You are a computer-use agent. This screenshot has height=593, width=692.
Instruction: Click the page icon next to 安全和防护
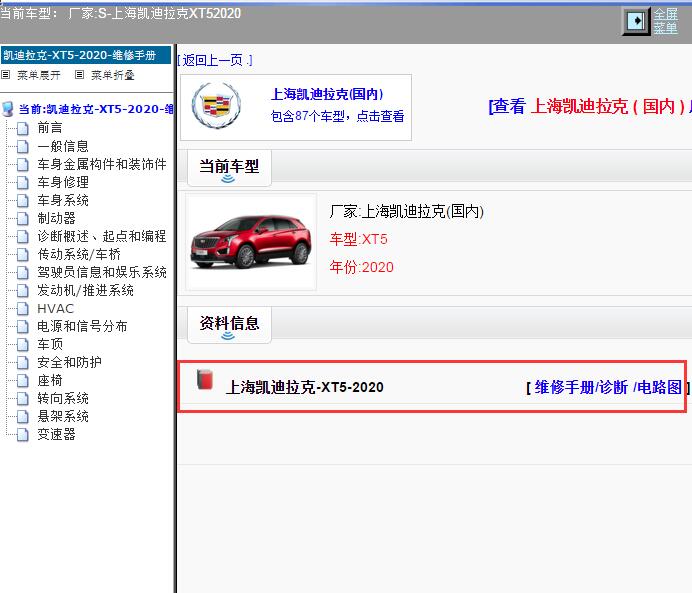23,363
